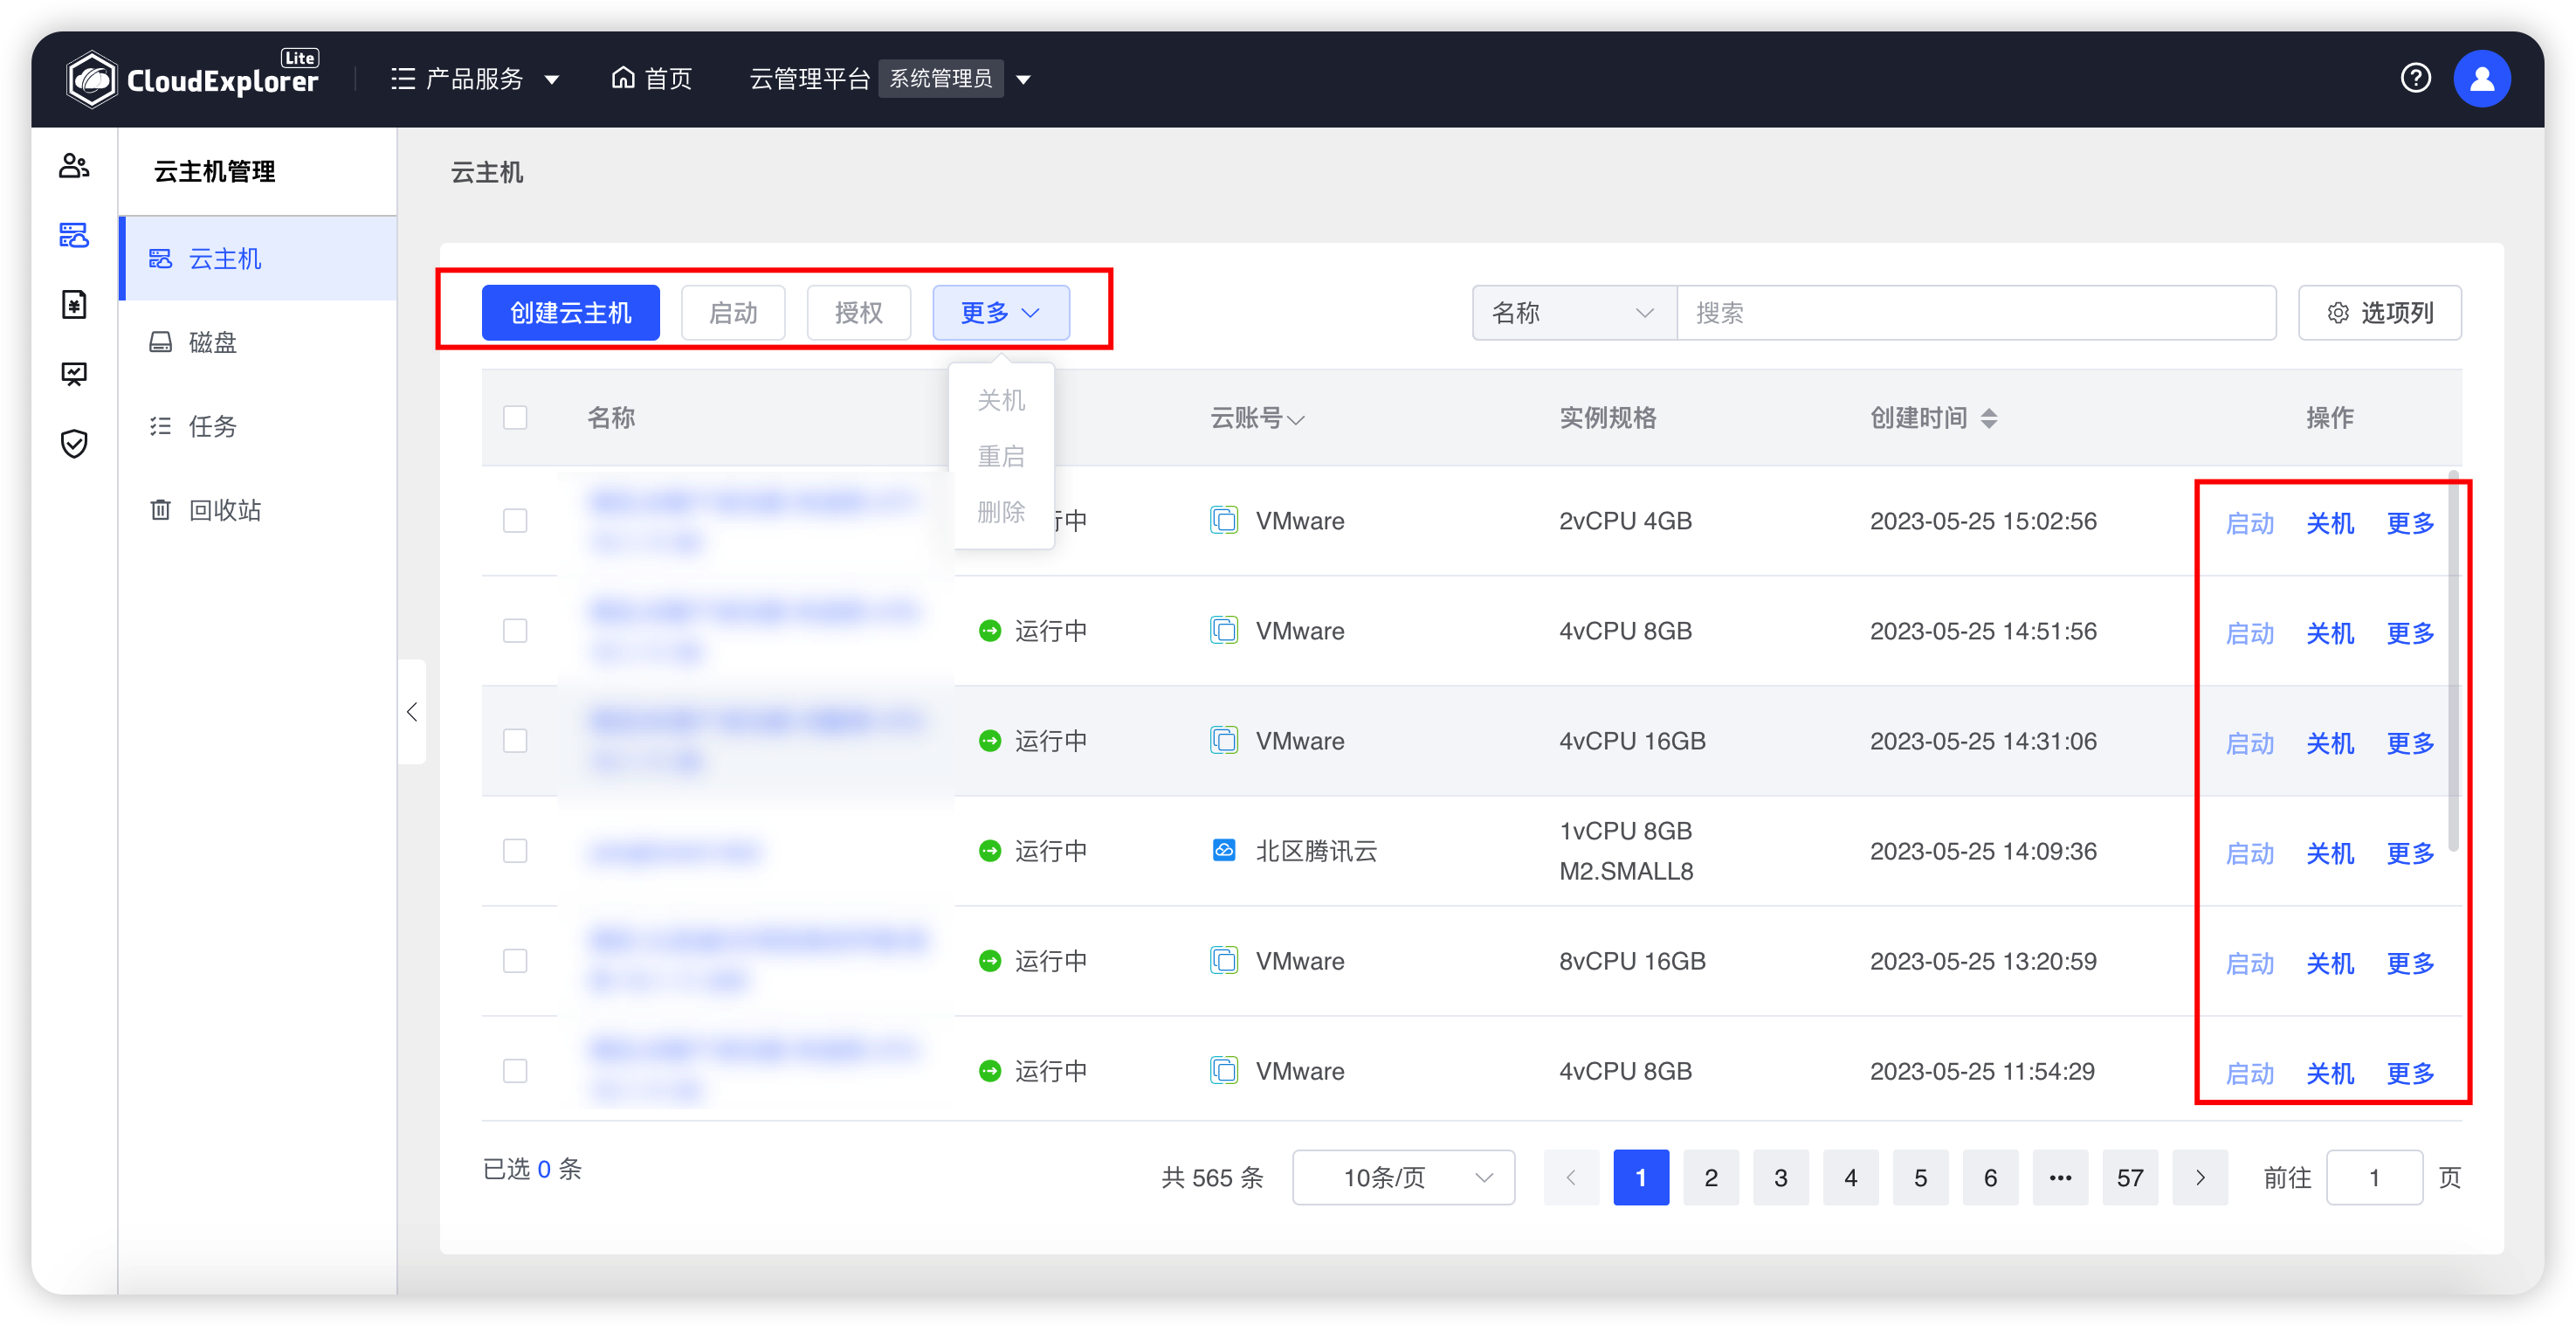Open the user management sidebar icon
Screen dimensions: 2576x1326
click(x=74, y=165)
